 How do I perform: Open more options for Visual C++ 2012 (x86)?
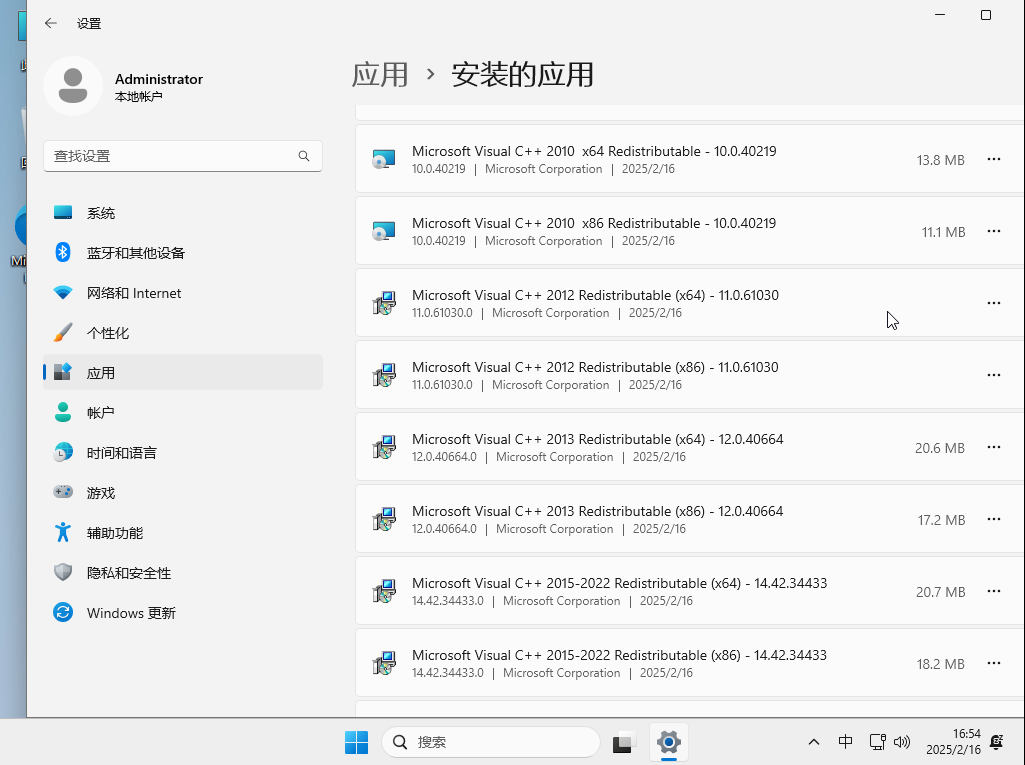[994, 375]
